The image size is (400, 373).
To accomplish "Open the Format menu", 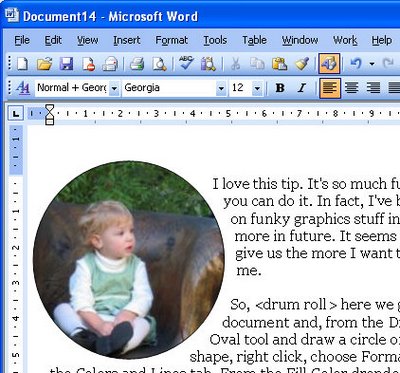I will [171, 40].
